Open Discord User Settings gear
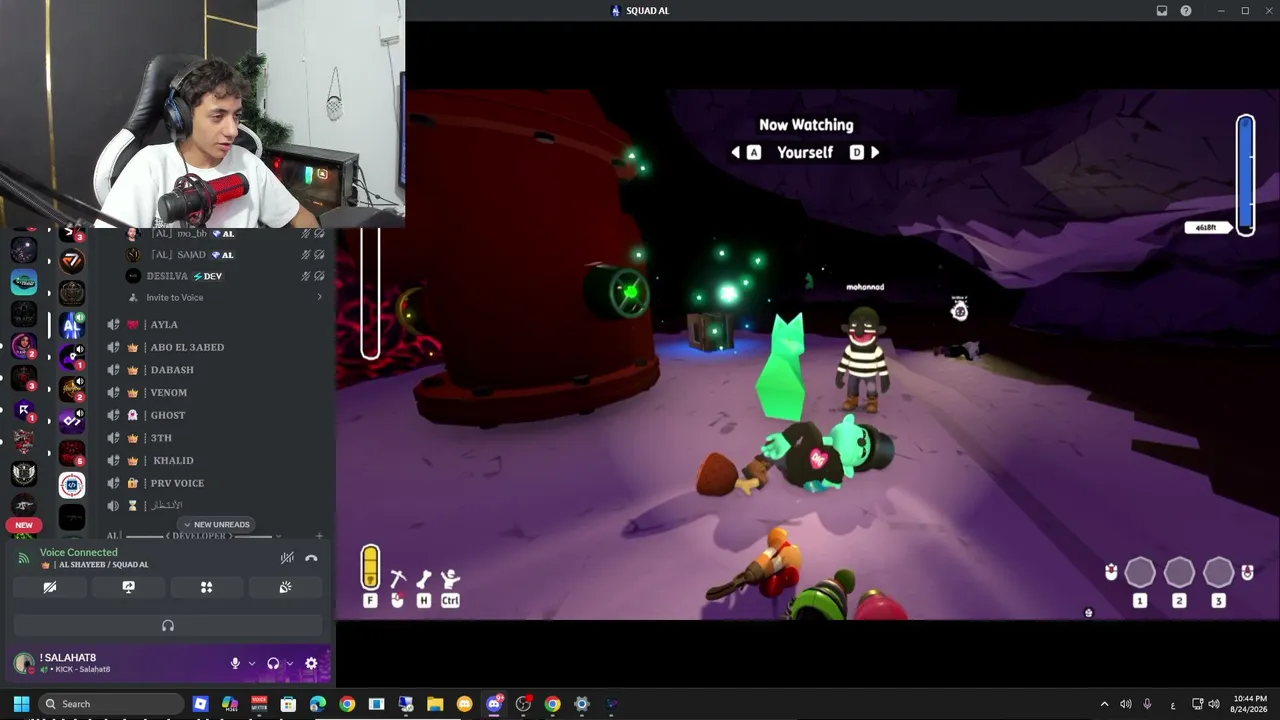Viewport: 1280px width, 720px height. tap(311, 663)
